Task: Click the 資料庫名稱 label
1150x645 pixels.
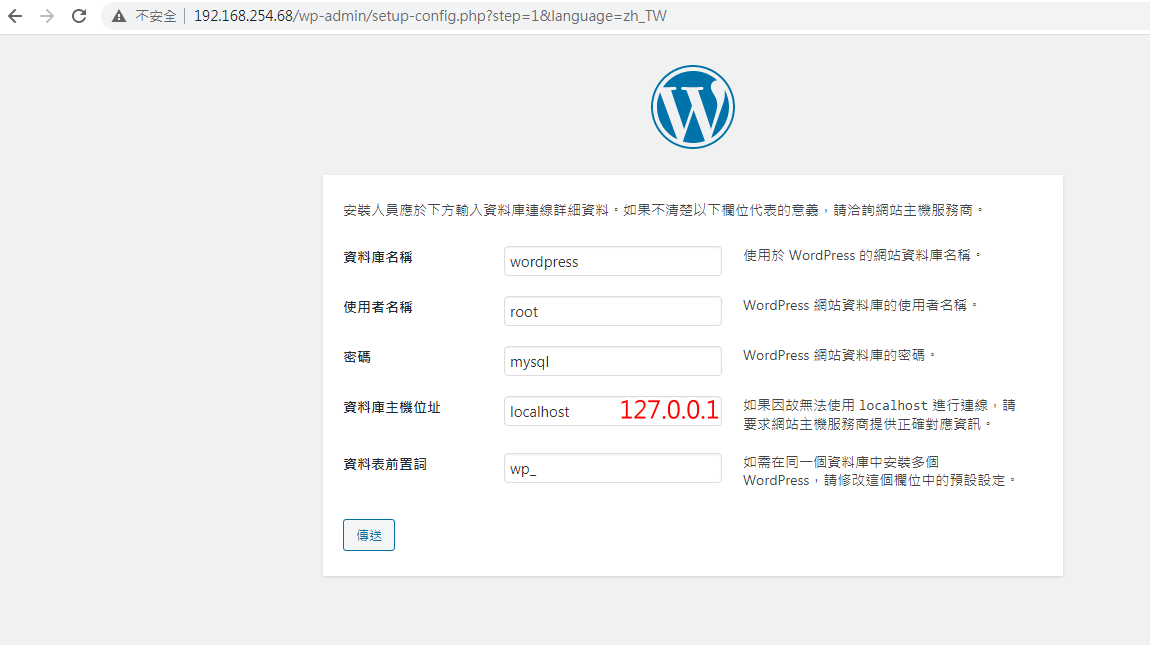Action: click(x=377, y=257)
